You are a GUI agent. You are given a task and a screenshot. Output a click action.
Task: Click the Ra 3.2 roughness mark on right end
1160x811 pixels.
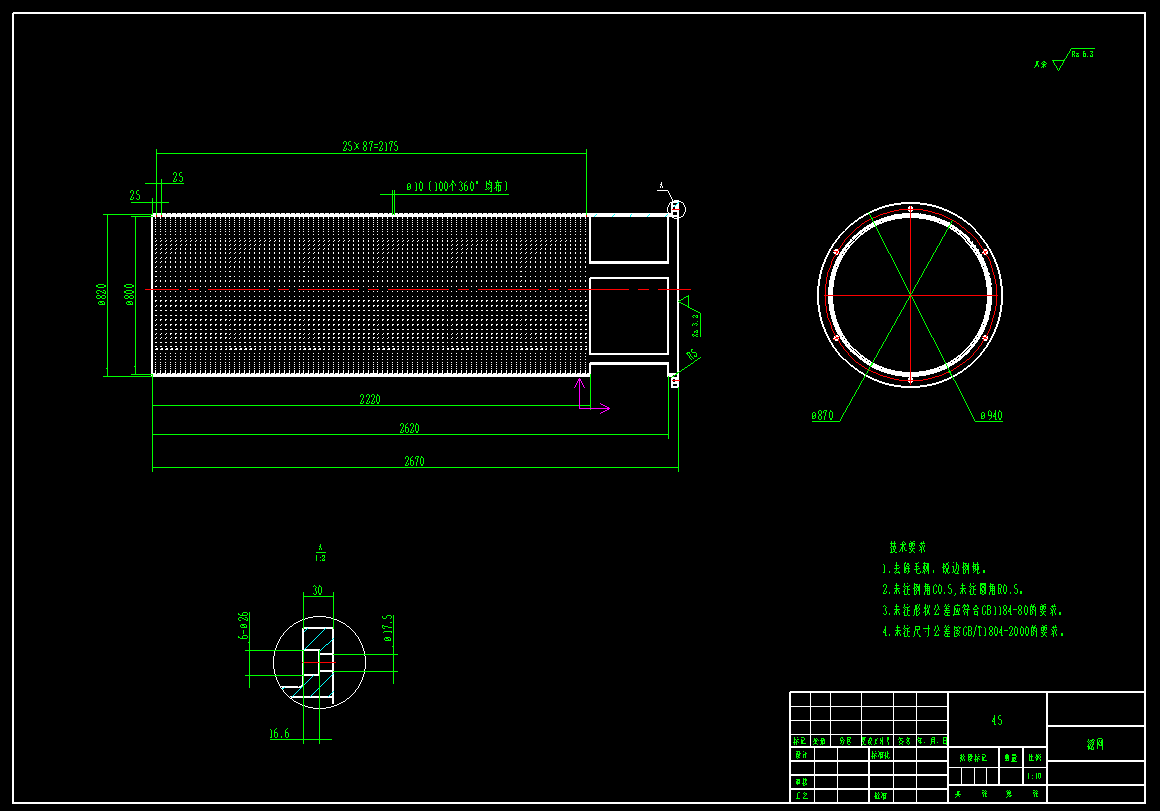click(691, 315)
